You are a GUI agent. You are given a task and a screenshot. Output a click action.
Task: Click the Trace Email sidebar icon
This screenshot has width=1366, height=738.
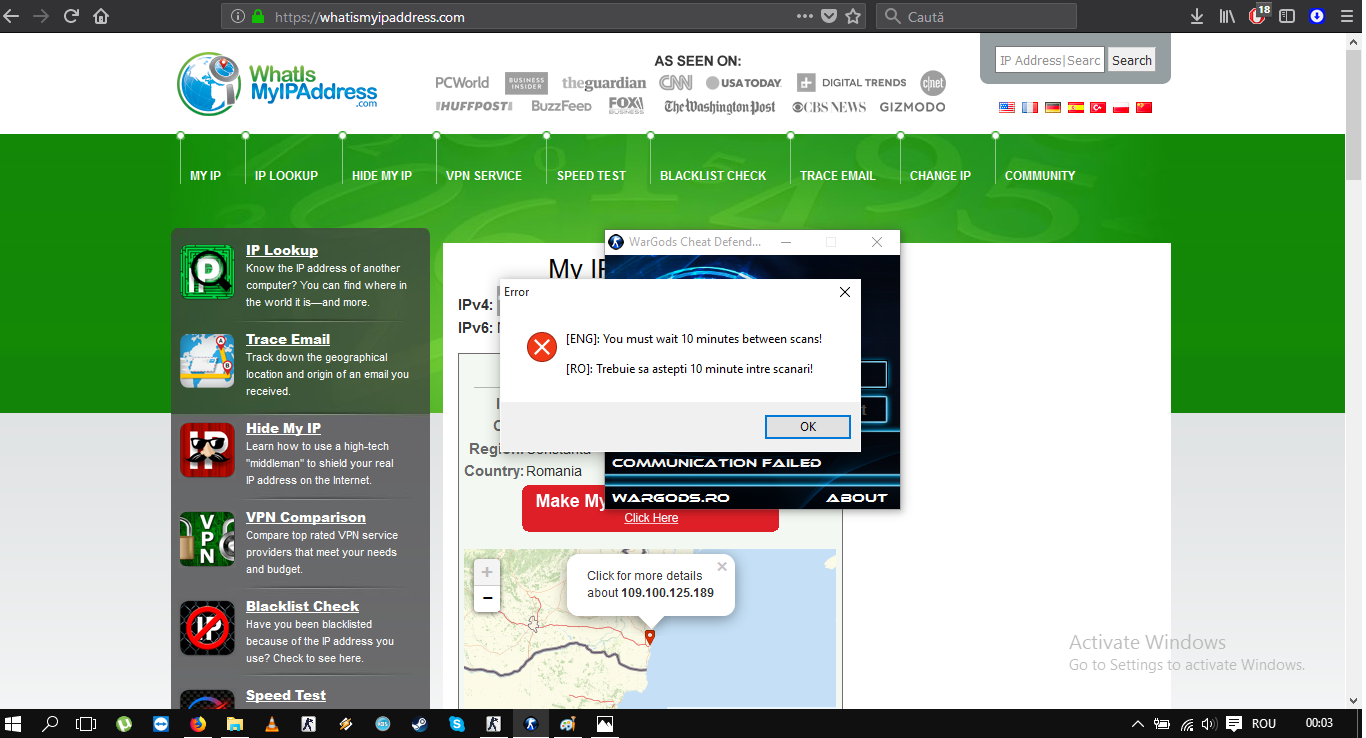(207, 361)
